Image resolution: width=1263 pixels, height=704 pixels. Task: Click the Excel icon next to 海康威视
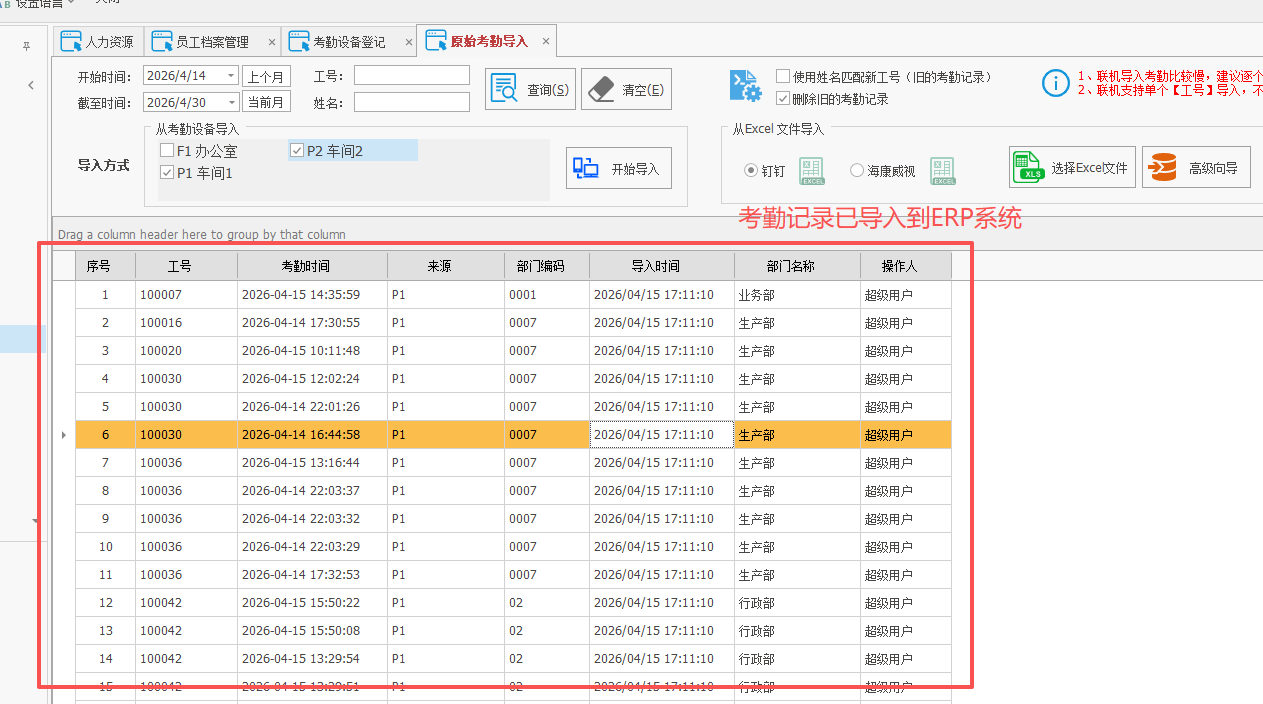[x=941, y=170]
